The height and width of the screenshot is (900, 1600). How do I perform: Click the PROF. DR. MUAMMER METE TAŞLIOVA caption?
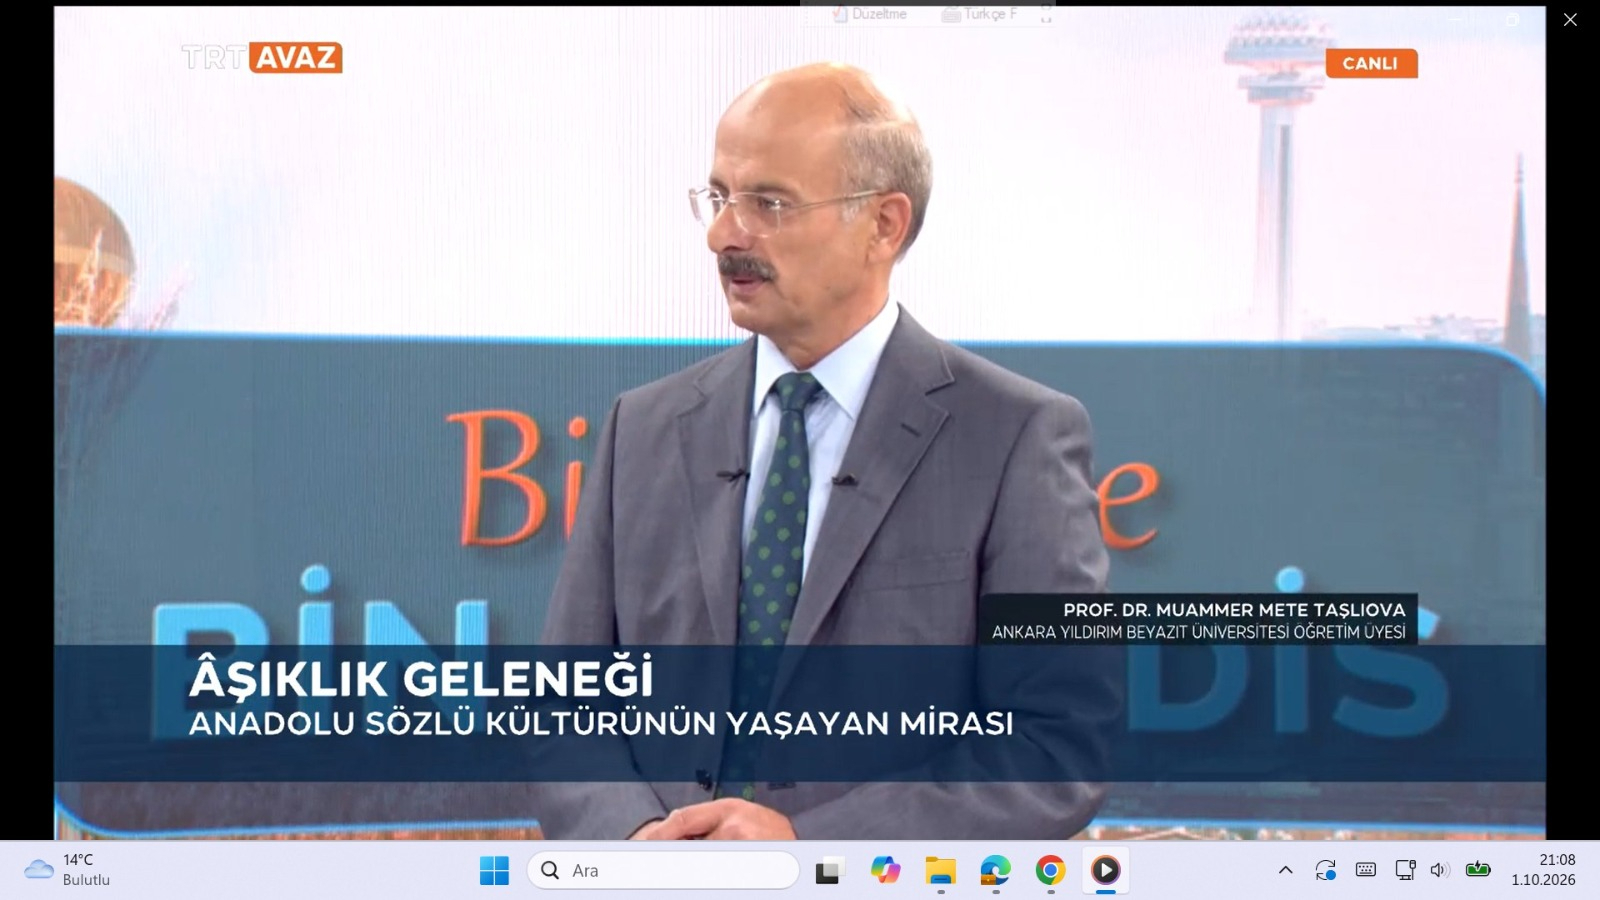click(1234, 609)
